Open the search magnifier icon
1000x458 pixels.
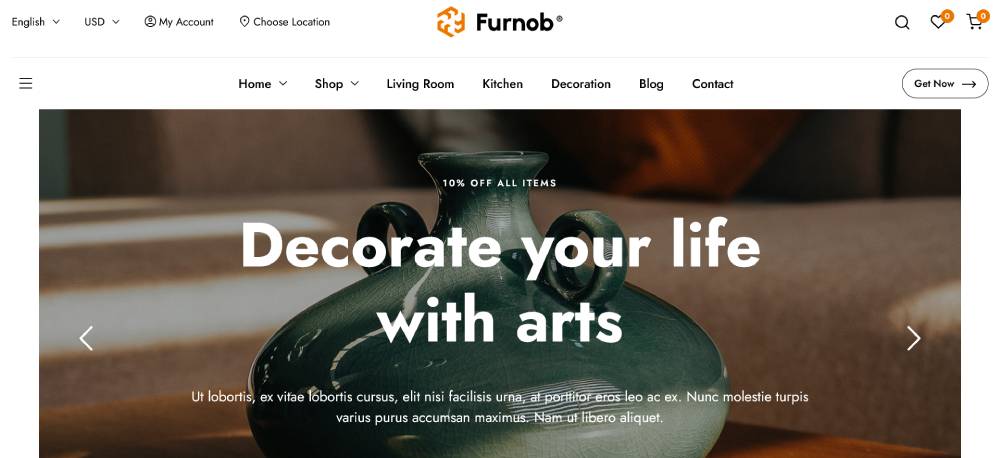point(902,22)
